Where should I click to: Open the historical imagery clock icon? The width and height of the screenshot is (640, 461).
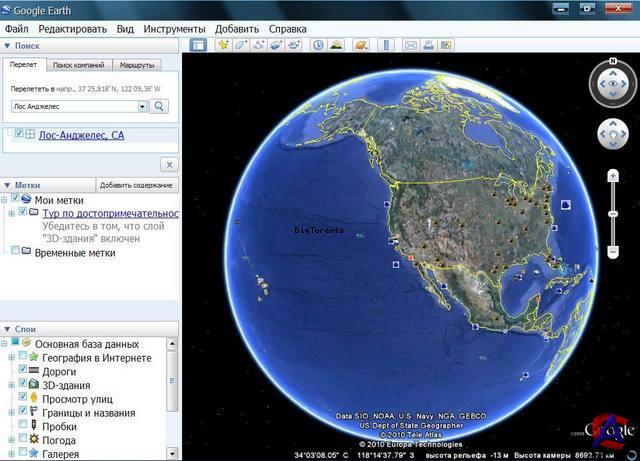pyautogui.click(x=318, y=45)
